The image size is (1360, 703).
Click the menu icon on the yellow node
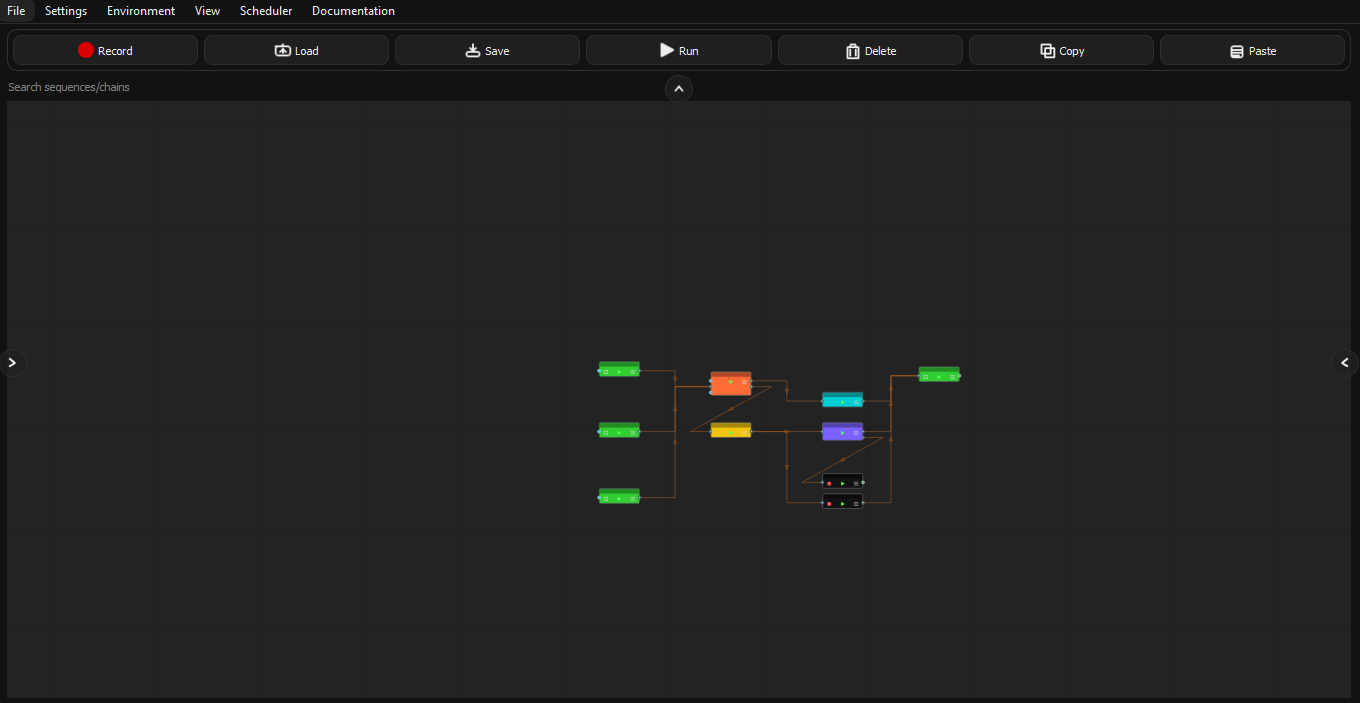coord(745,432)
